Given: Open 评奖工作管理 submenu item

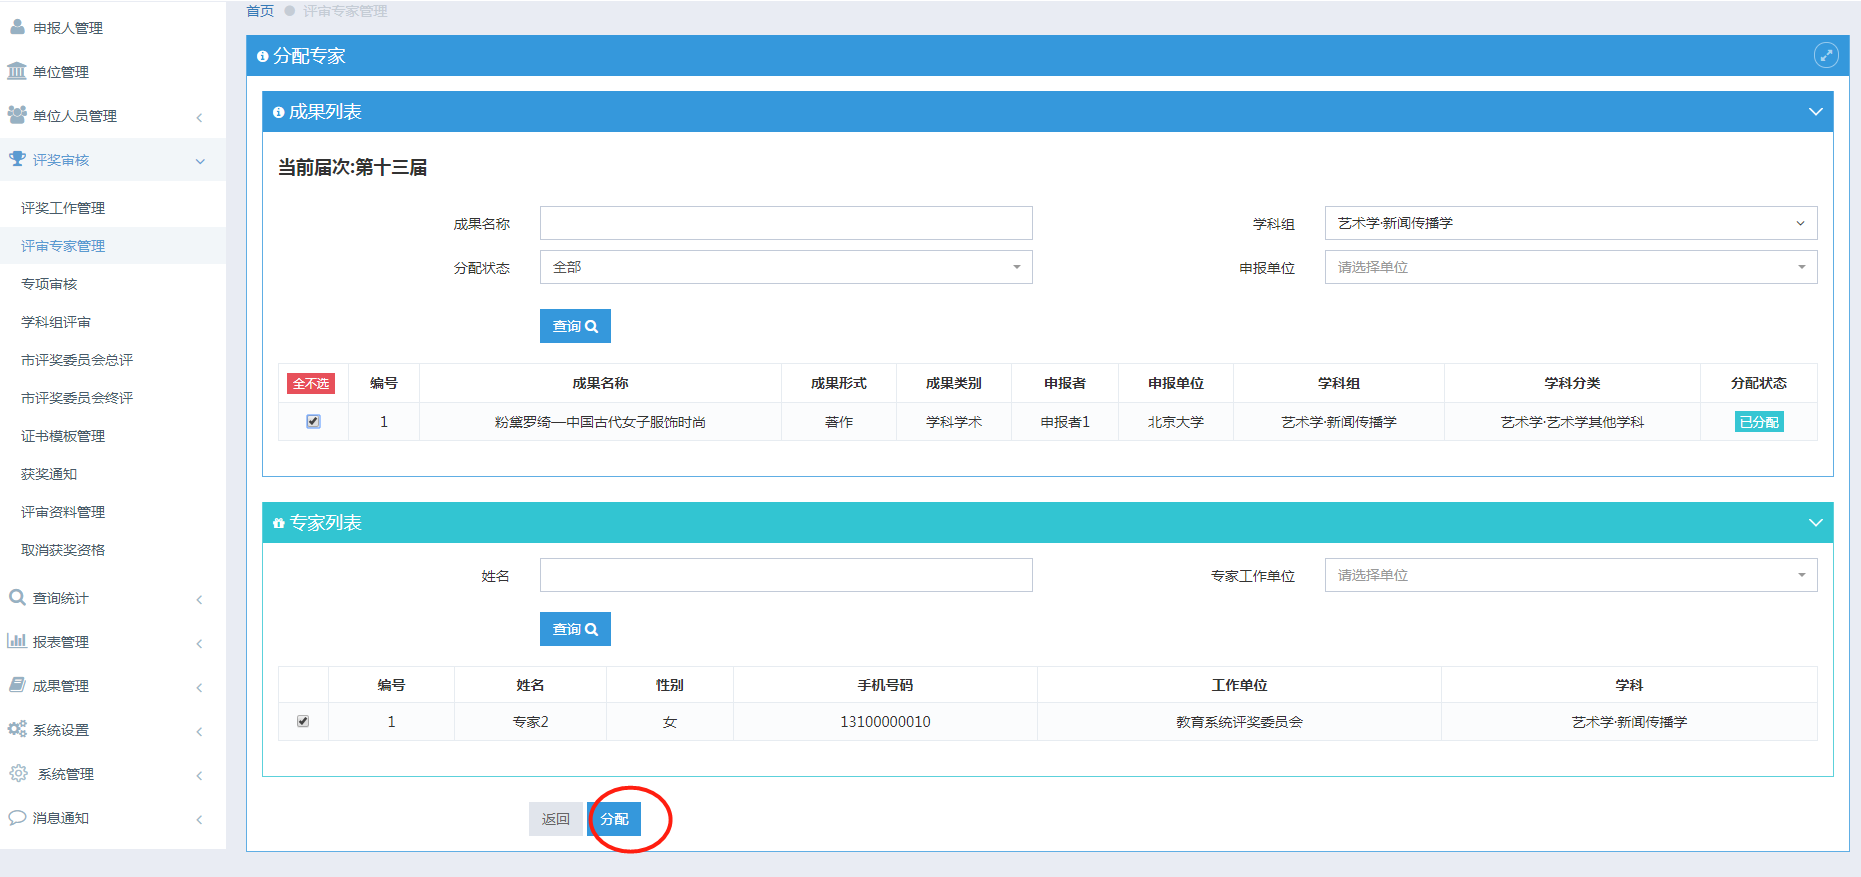Looking at the screenshot, I should pyautogui.click(x=63, y=208).
